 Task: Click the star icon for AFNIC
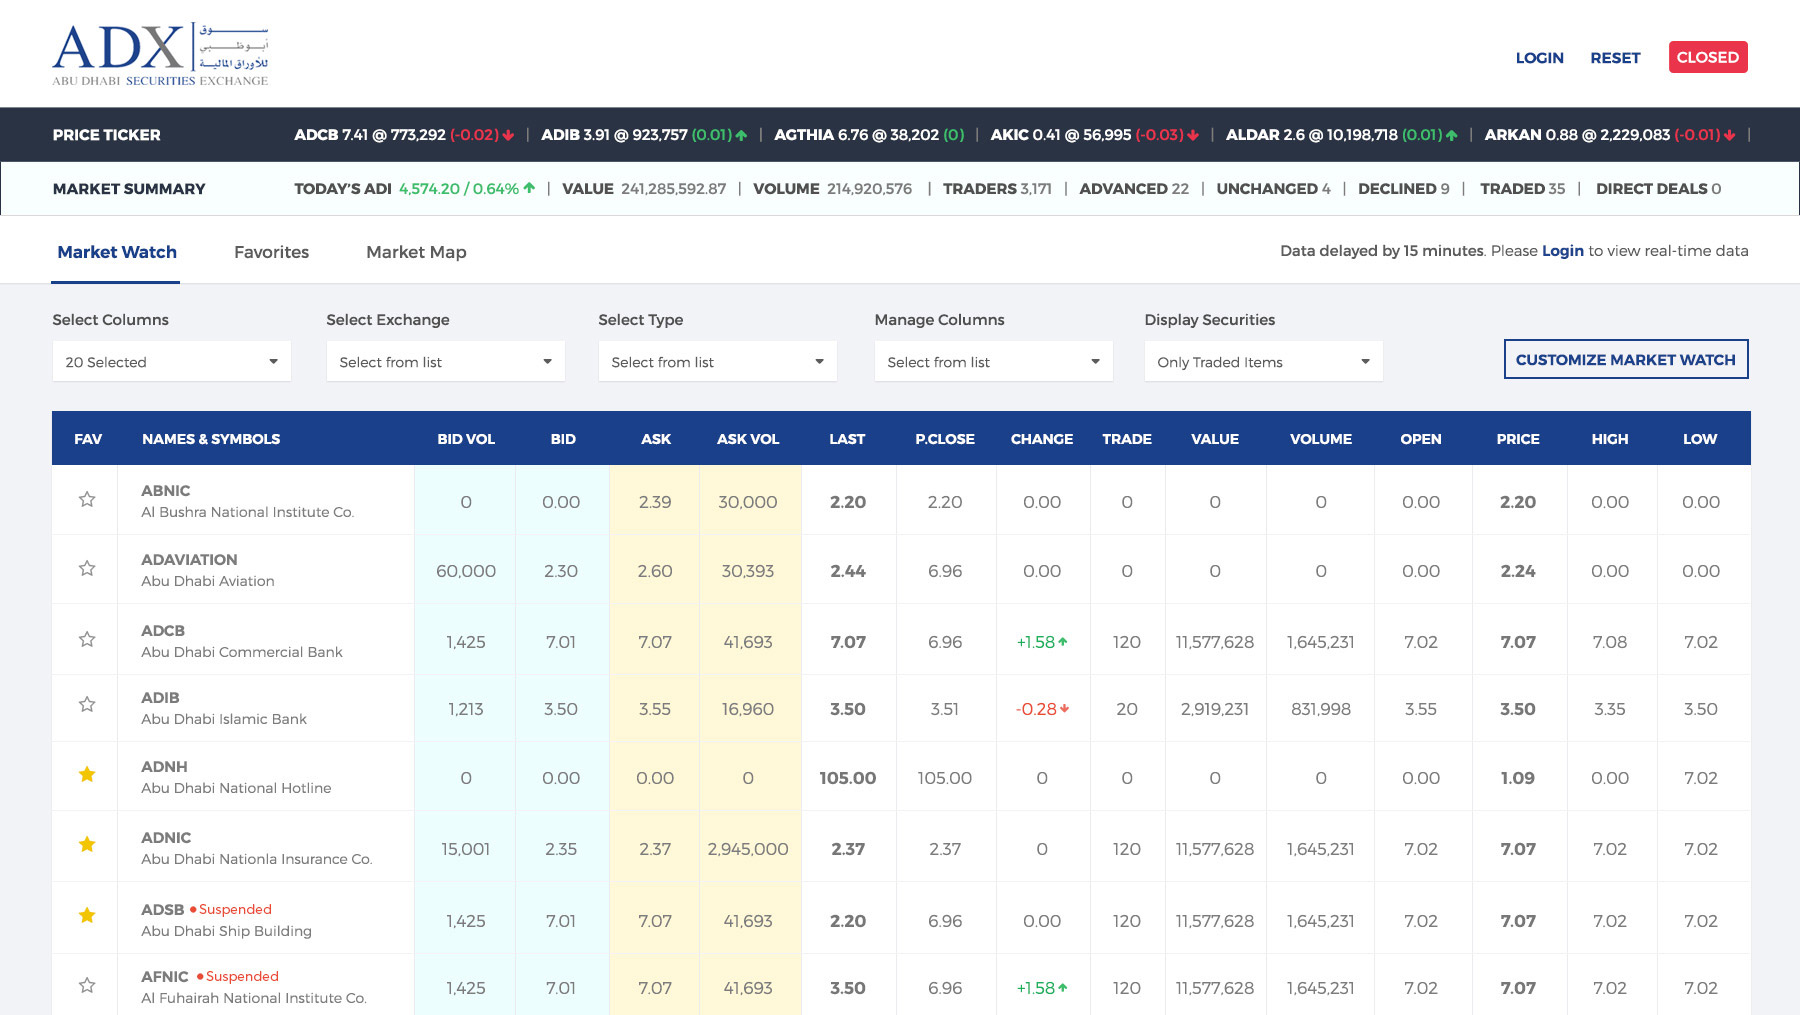pyautogui.click(x=87, y=985)
